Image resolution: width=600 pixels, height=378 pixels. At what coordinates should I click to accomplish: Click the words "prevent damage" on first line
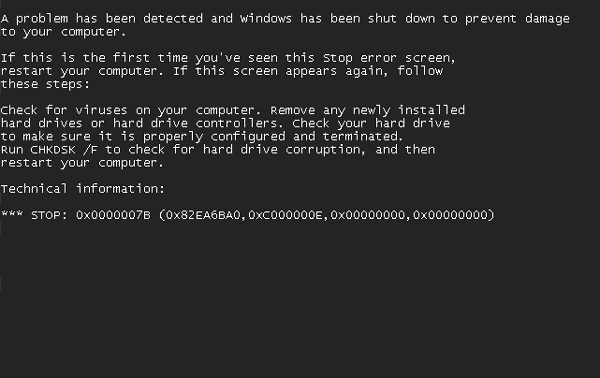pyautogui.click(x=517, y=19)
